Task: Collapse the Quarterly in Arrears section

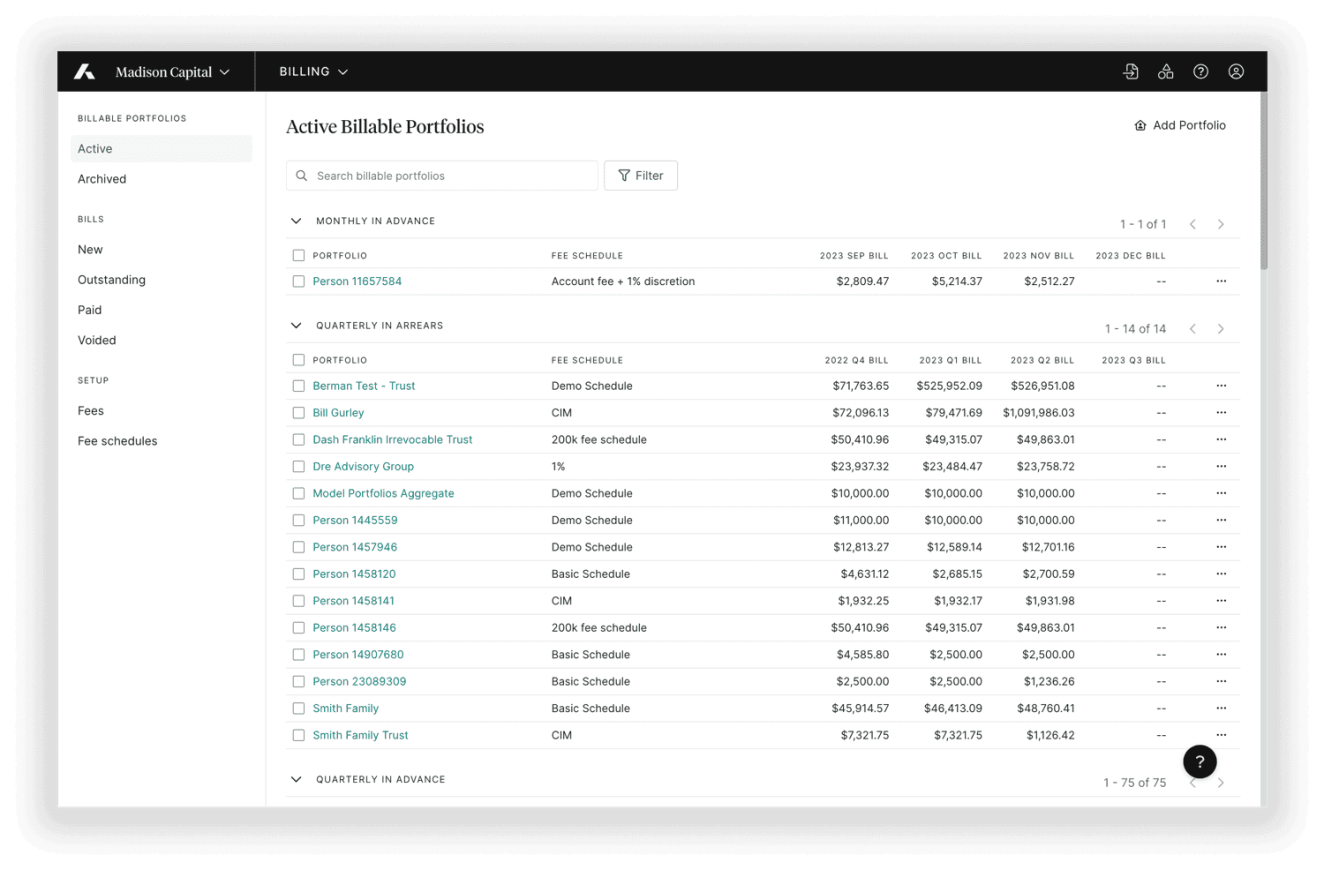Action: (x=296, y=326)
